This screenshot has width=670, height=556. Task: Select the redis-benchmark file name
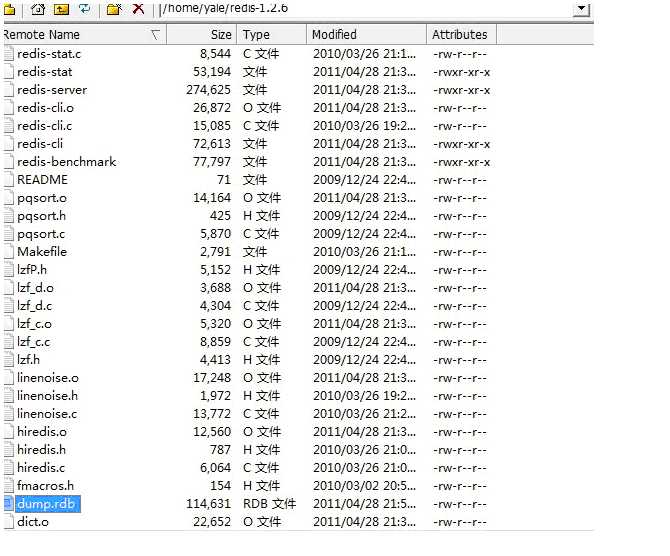point(67,162)
